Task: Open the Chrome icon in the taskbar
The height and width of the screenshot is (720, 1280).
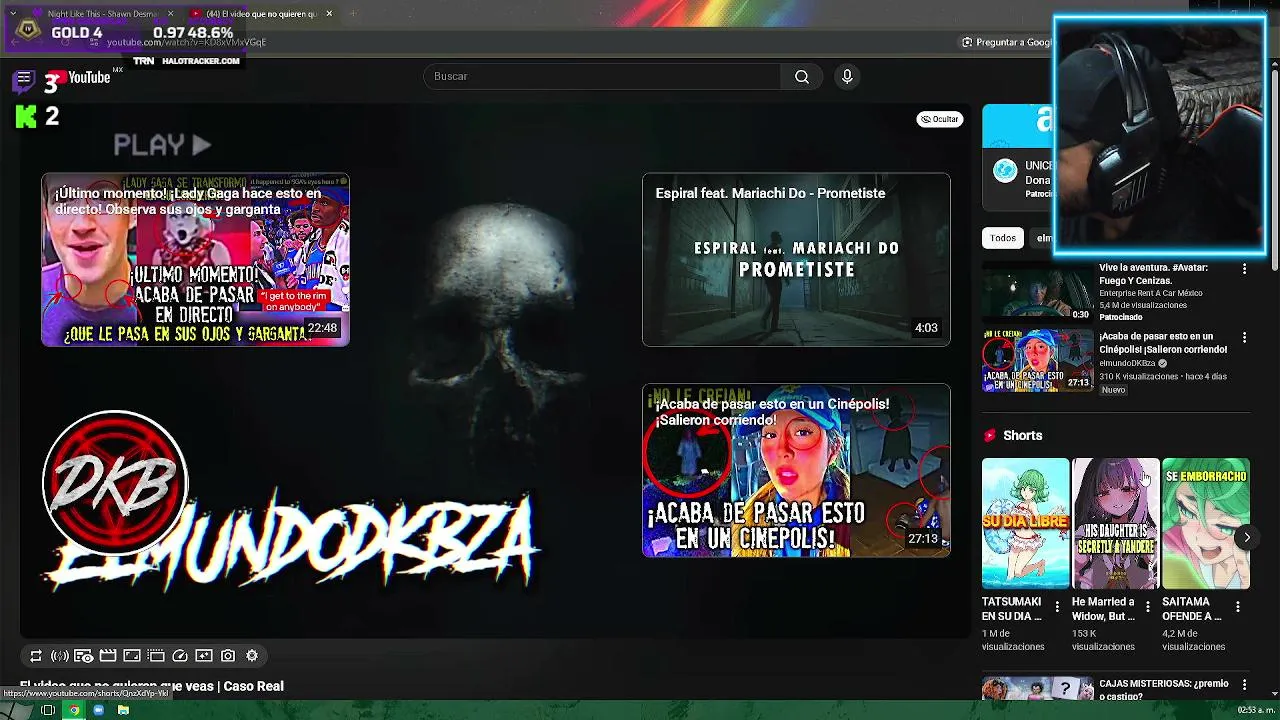Action: coord(73,710)
